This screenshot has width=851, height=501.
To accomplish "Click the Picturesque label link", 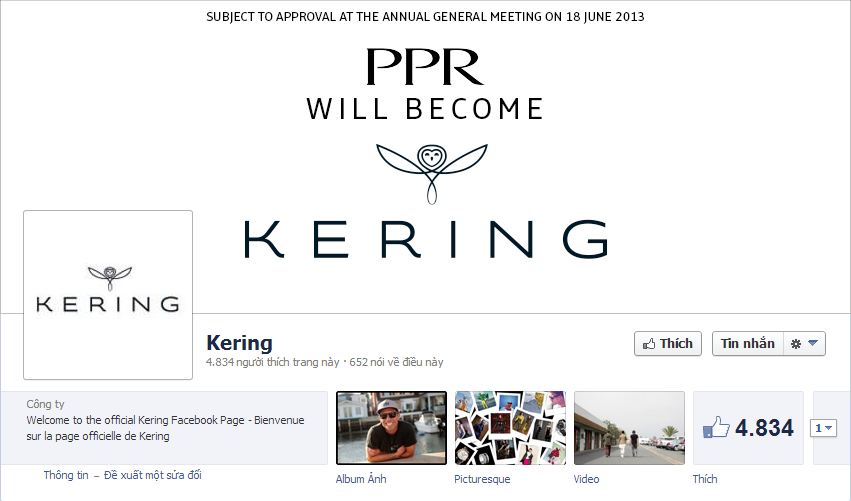I will point(482,479).
